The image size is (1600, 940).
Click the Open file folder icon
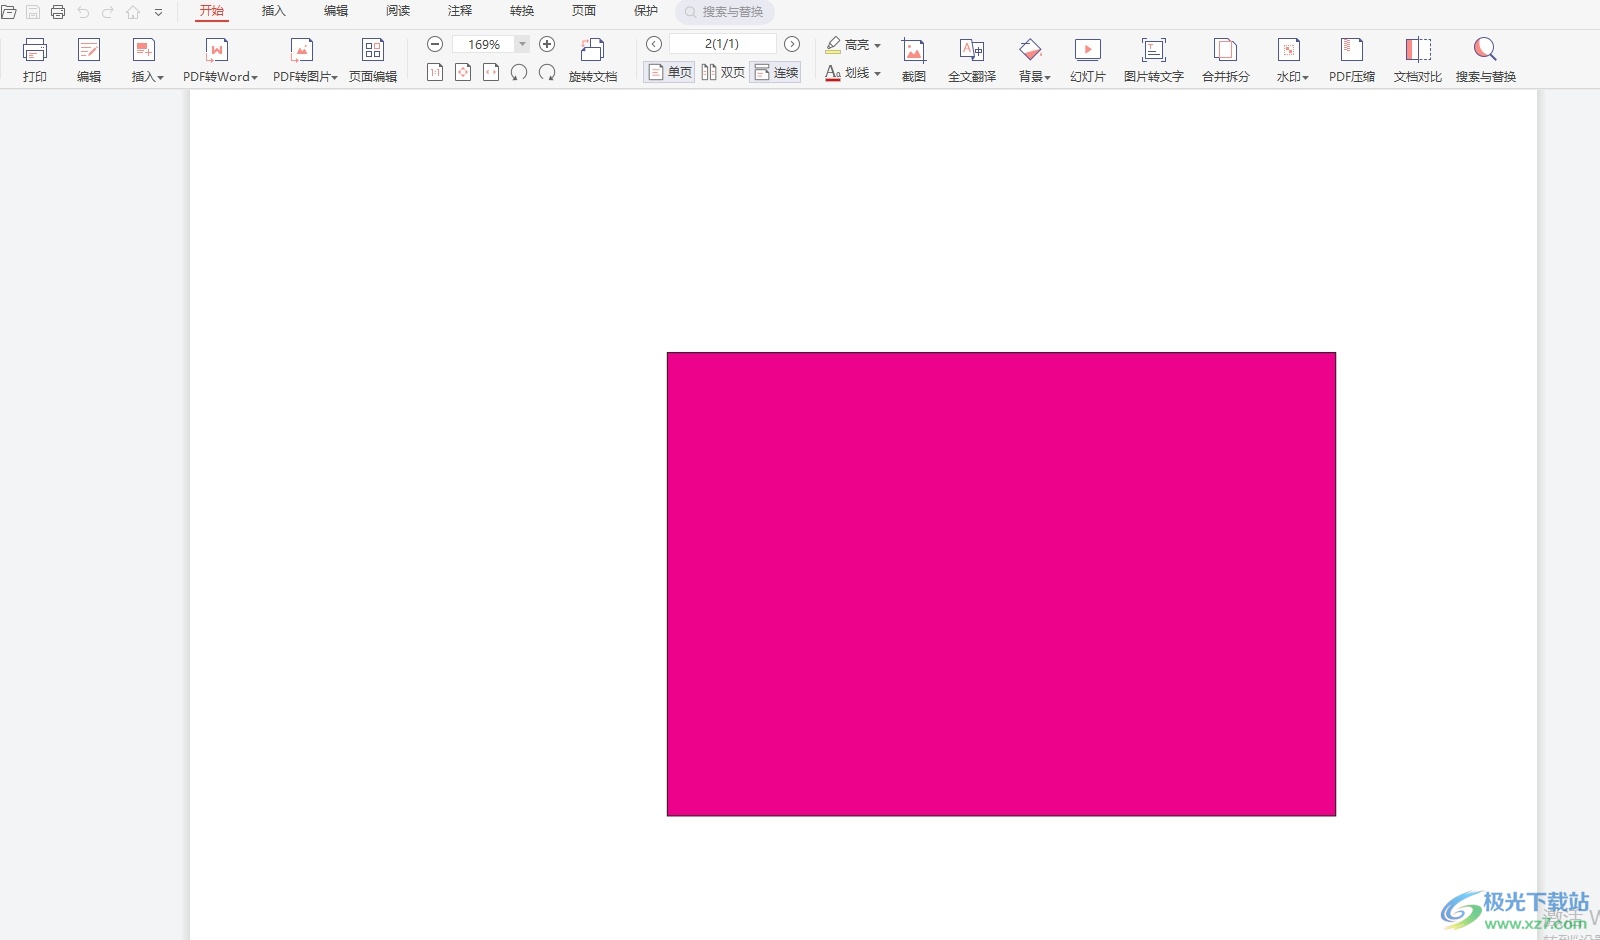[9, 12]
